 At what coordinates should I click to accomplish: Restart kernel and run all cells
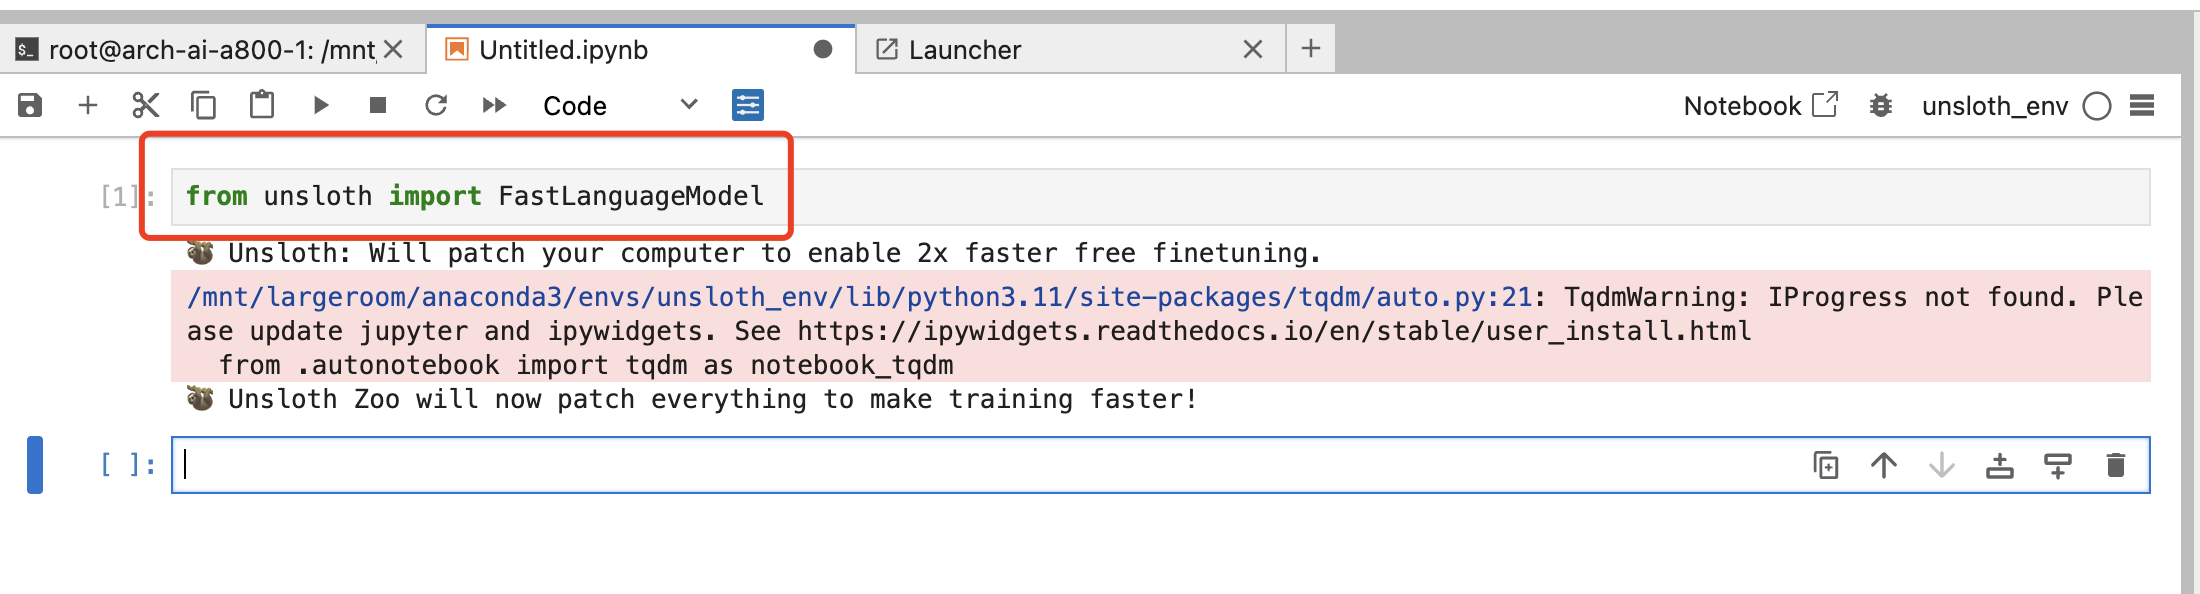coord(494,105)
